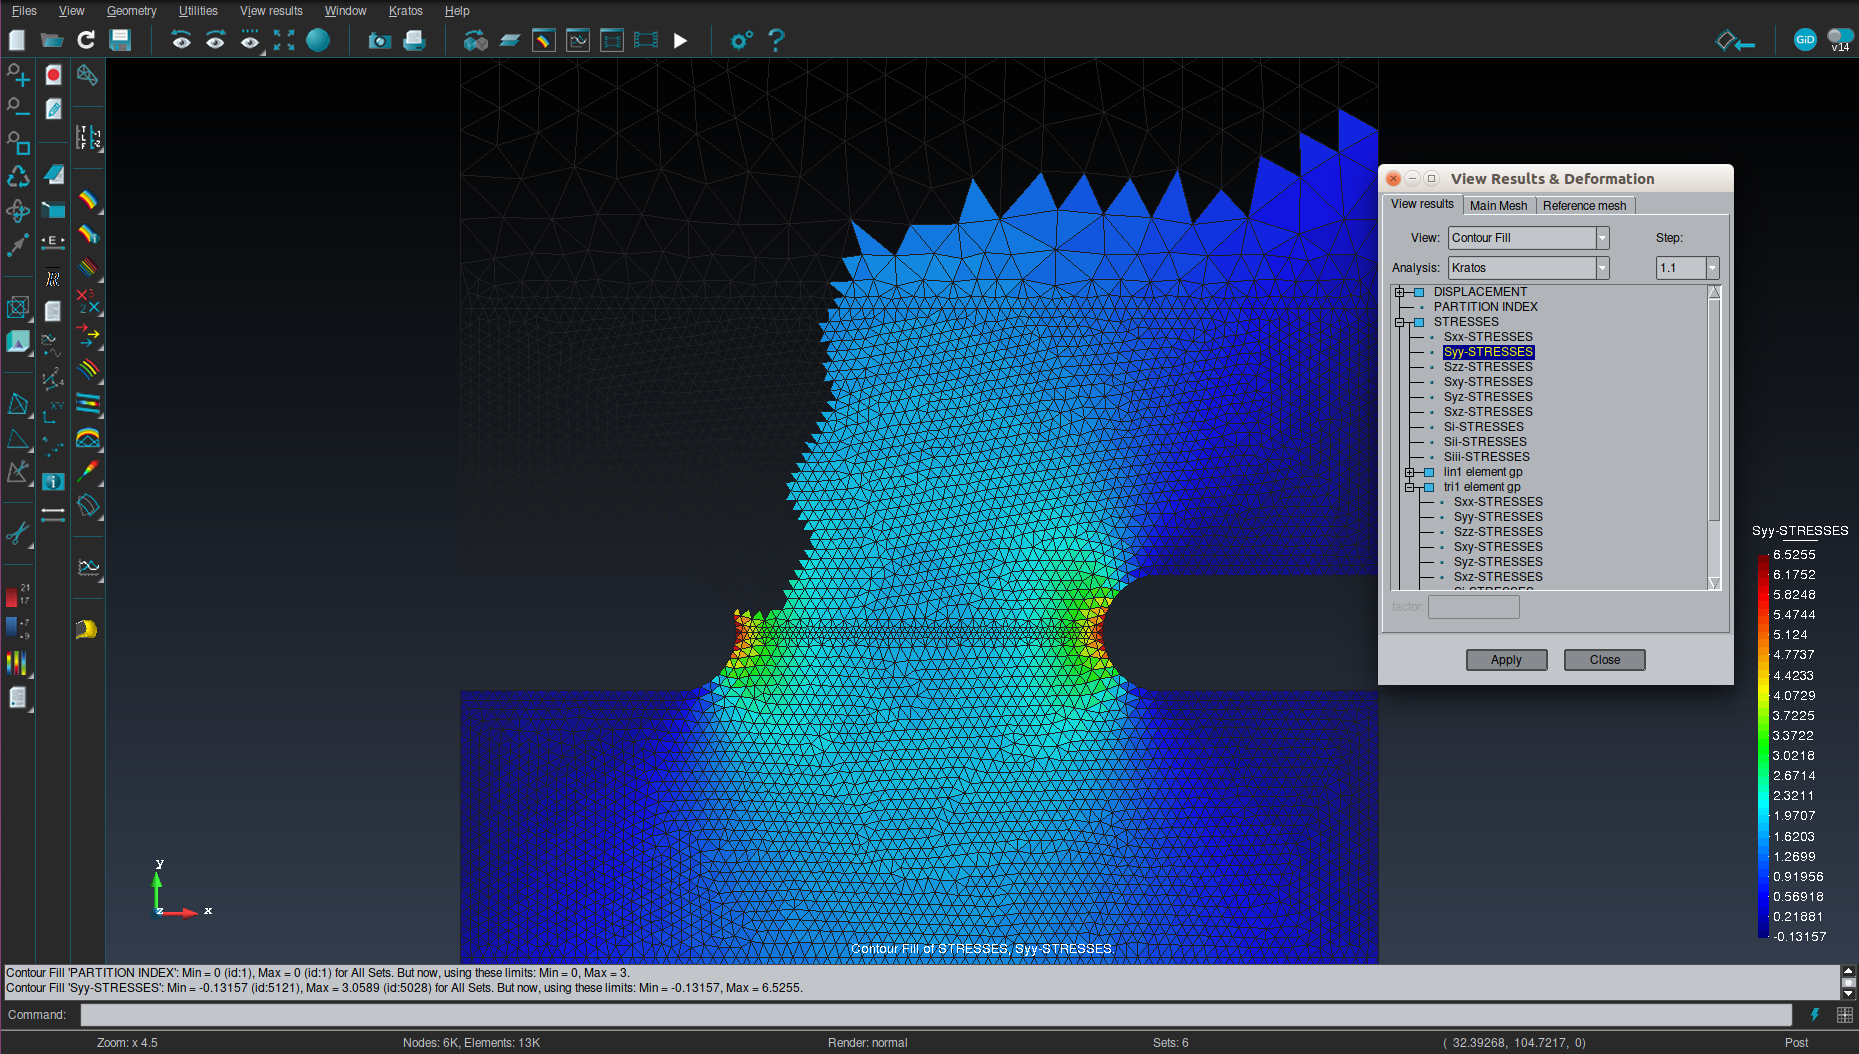The width and height of the screenshot is (1859, 1054).
Task: Click the New project icon
Action: tap(17, 40)
